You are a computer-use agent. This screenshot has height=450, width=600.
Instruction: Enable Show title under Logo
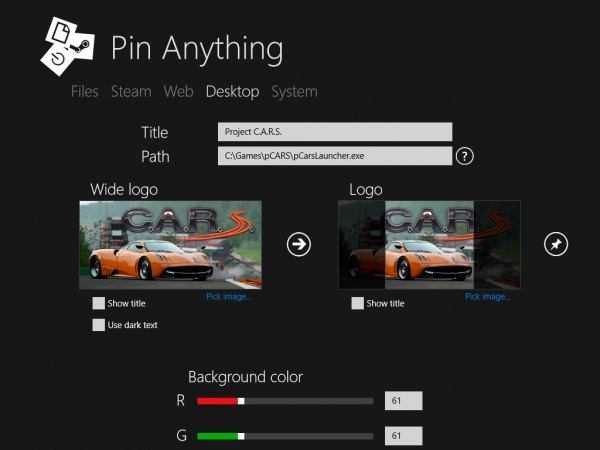357,303
